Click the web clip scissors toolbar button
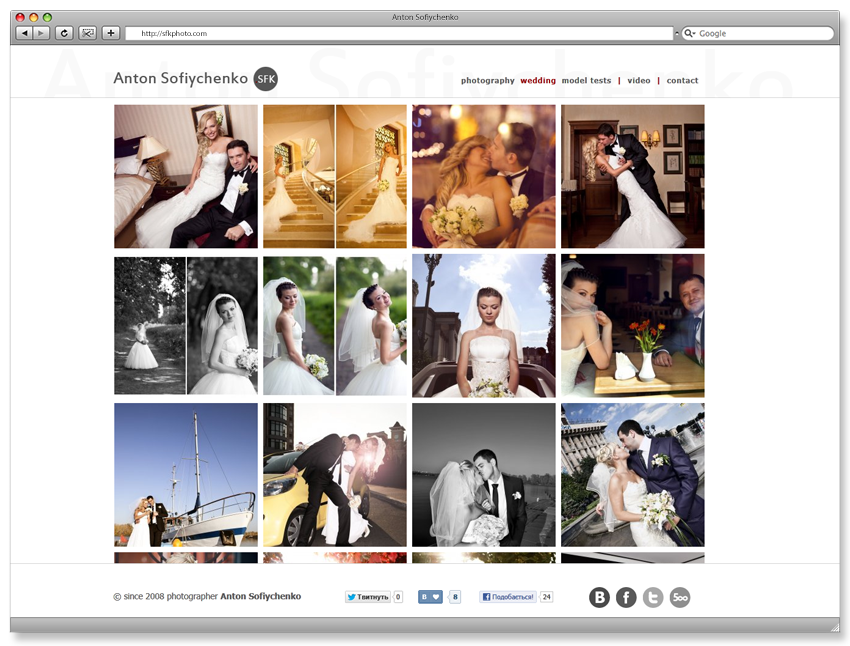The height and width of the screenshot is (646, 850). click(87, 33)
